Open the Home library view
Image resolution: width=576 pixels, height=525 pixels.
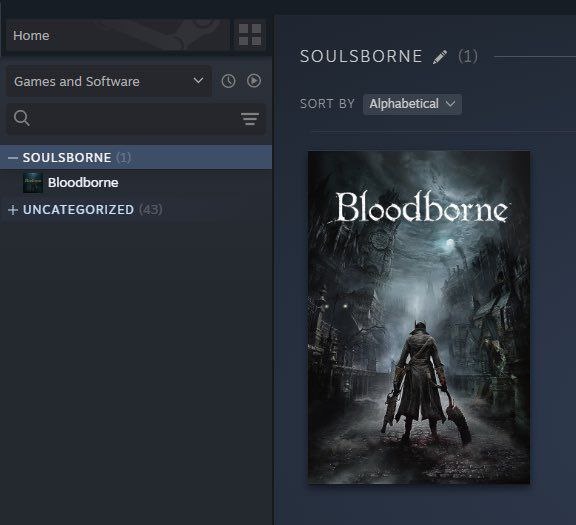[118, 35]
